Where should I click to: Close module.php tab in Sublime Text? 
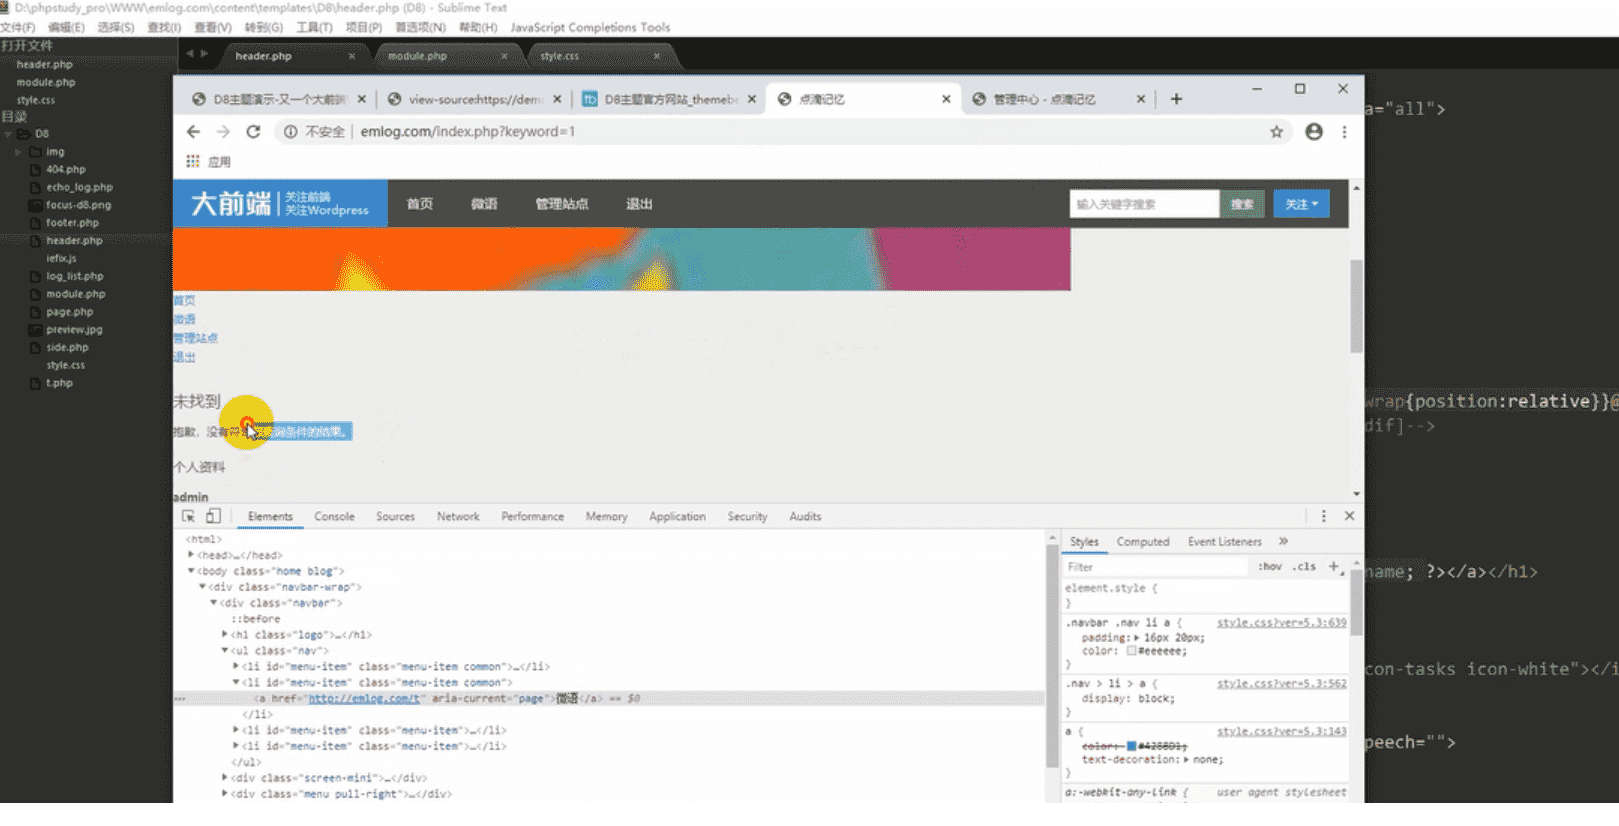(x=504, y=56)
